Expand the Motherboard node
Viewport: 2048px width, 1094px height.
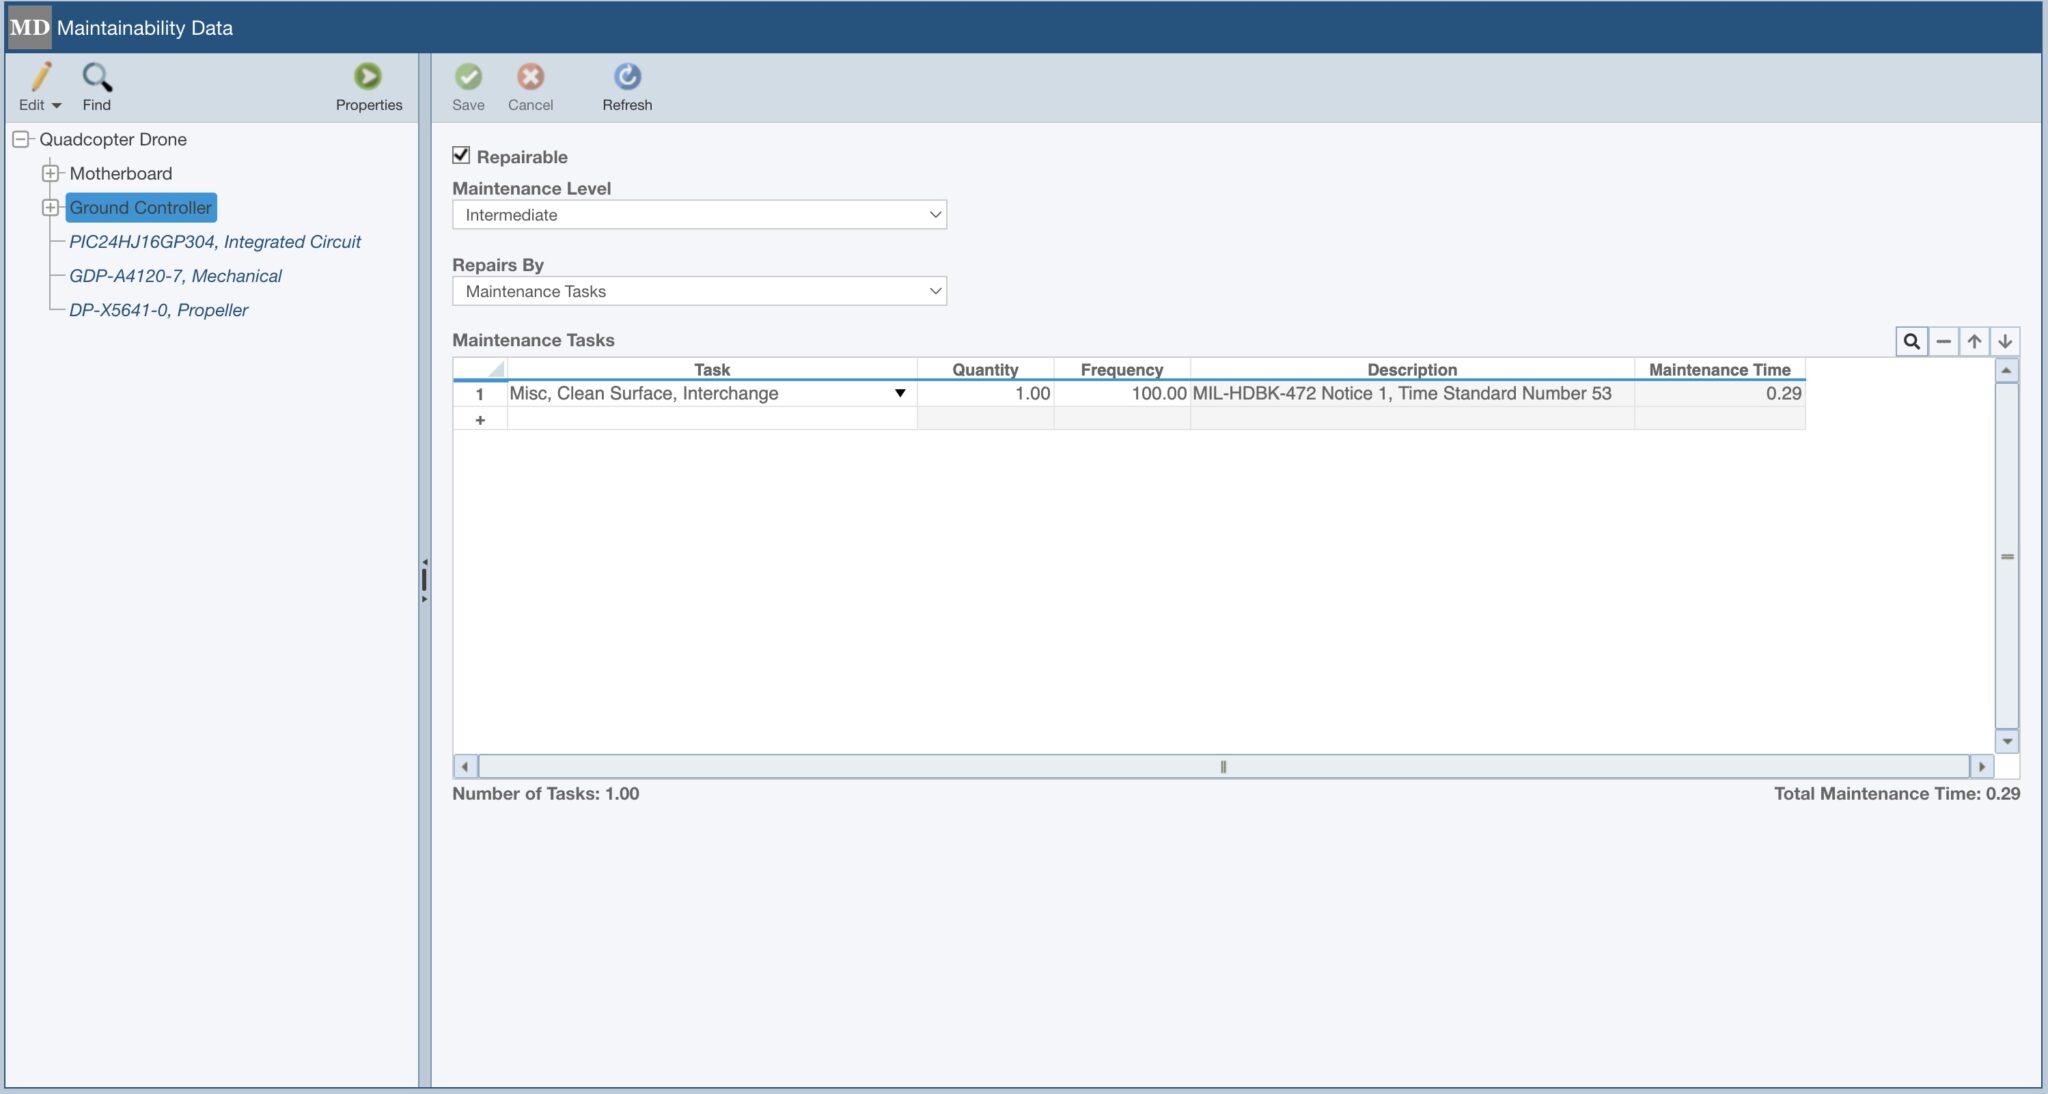pyautogui.click(x=50, y=173)
